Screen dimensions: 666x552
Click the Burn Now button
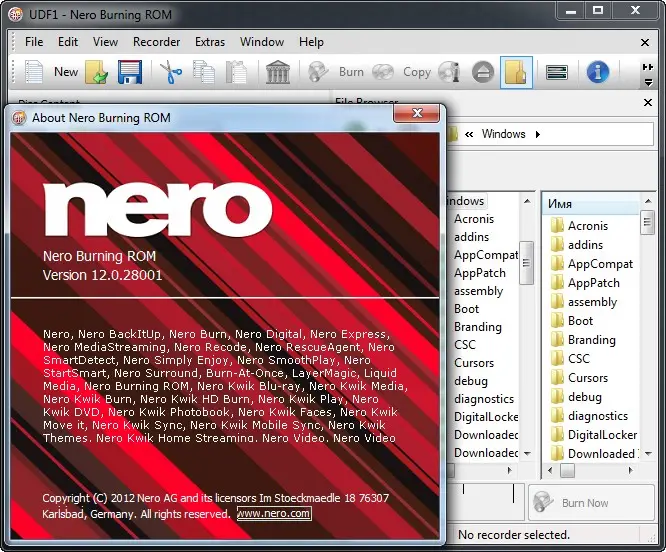pyautogui.click(x=591, y=503)
